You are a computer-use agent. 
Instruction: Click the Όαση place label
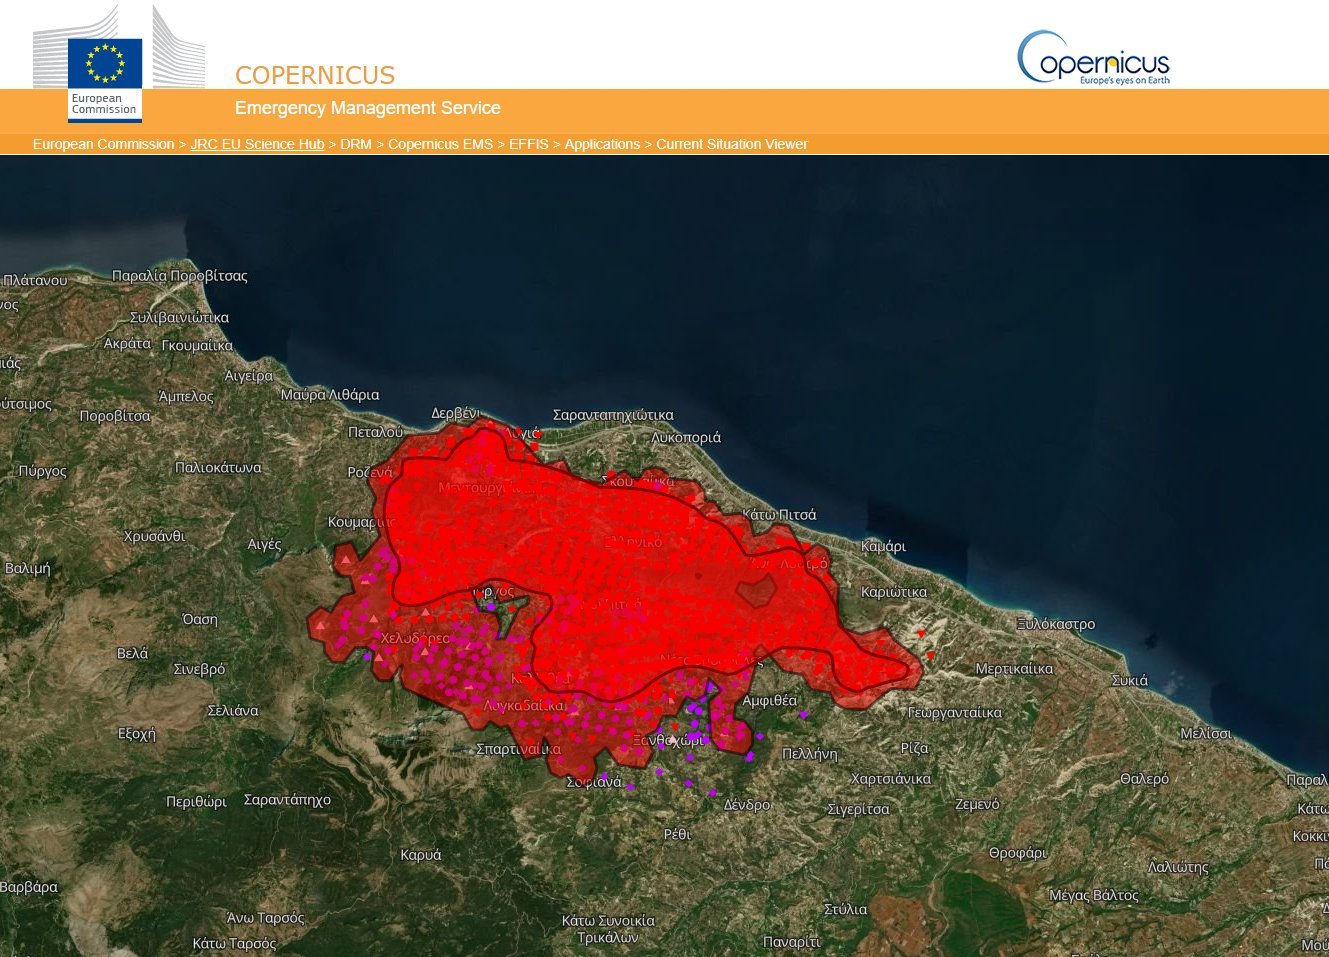pyautogui.click(x=200, y=620)
